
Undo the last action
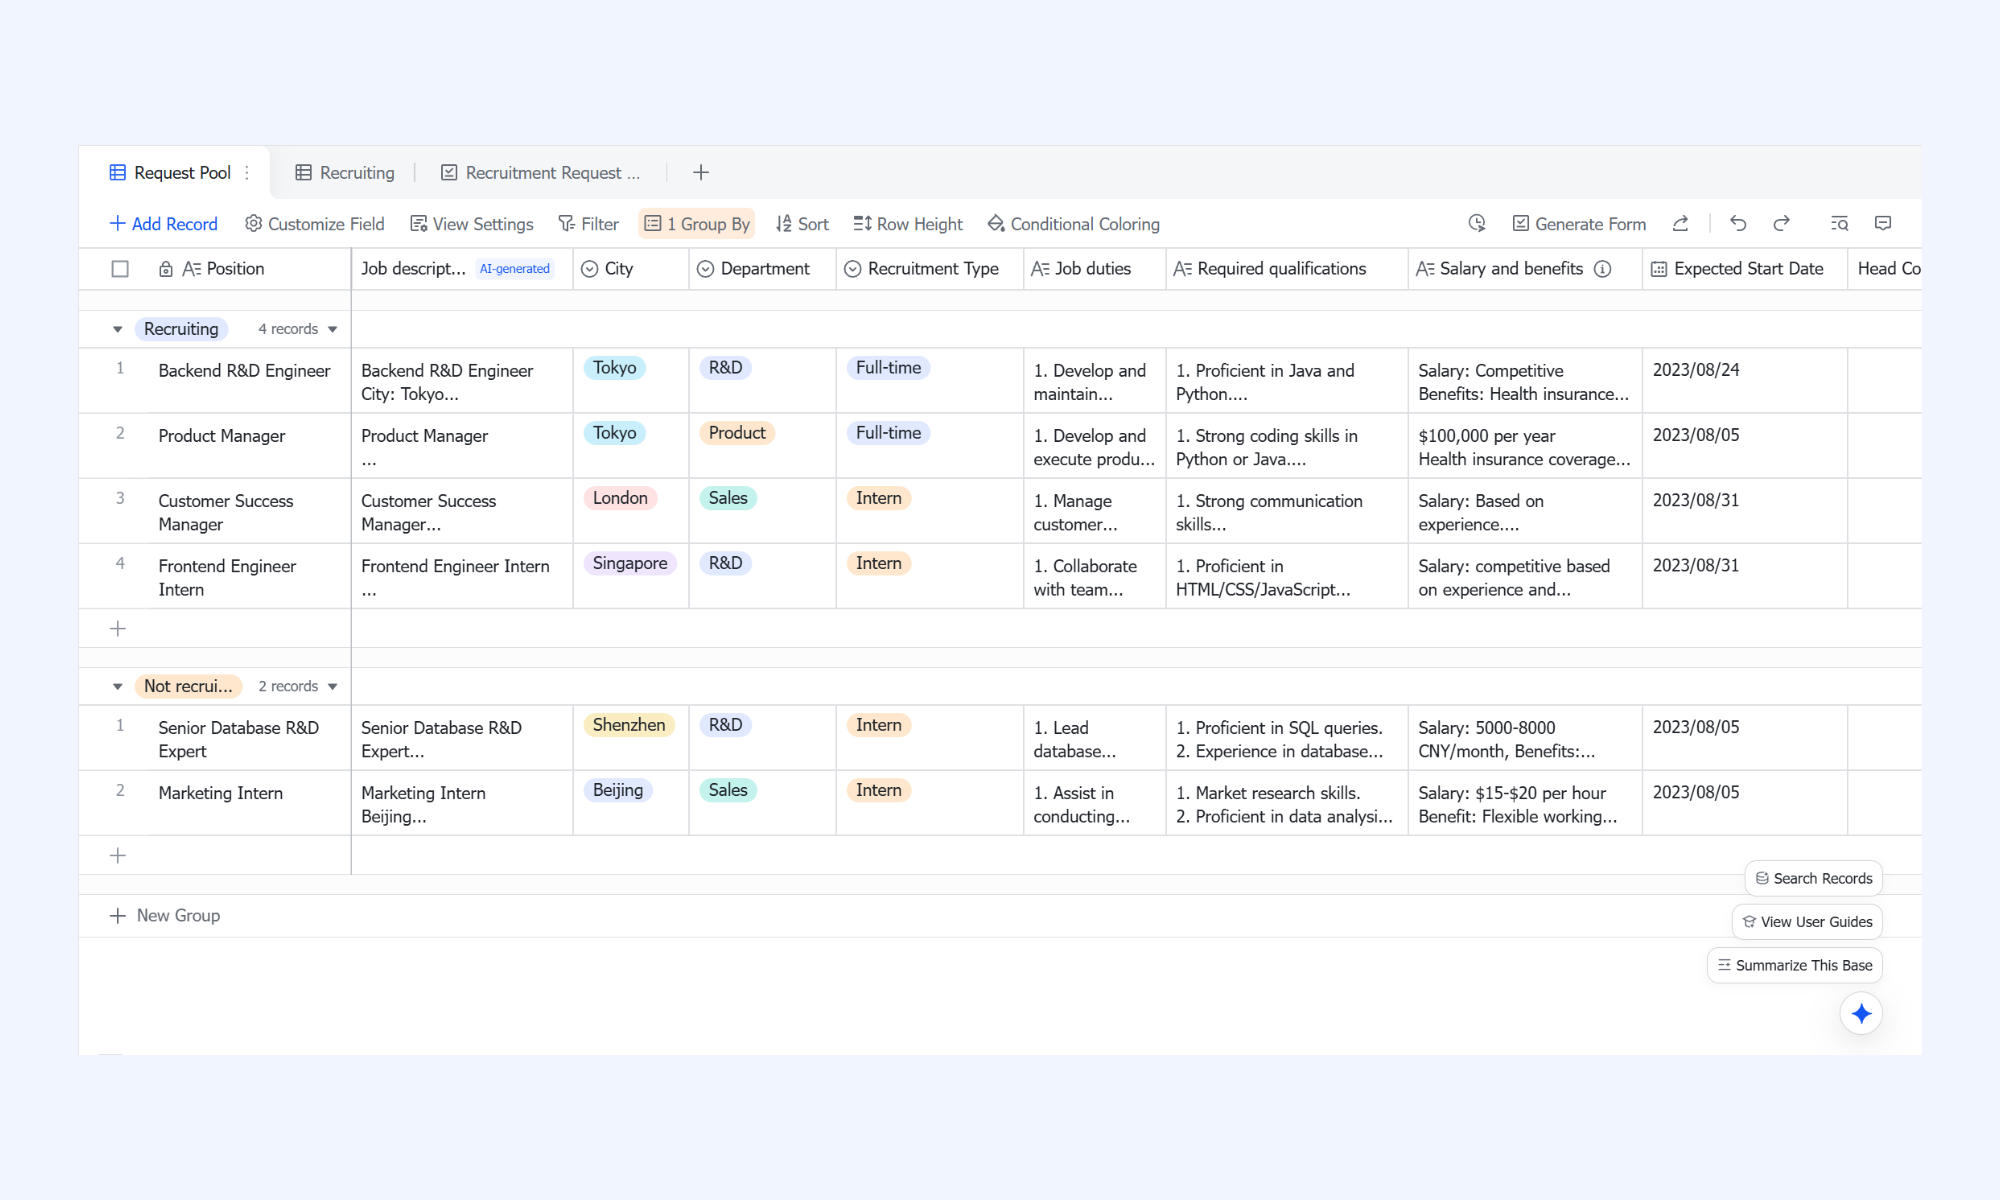pyautogui.click(x=1738, y=224)
